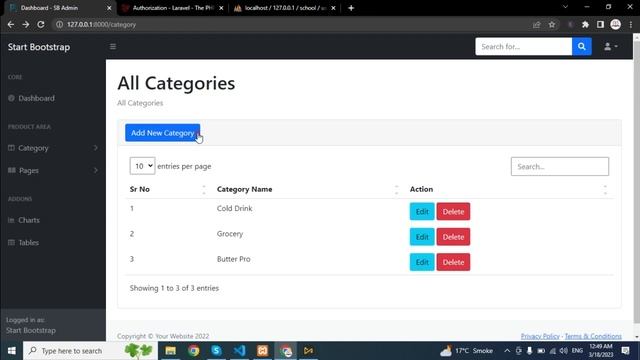Image resolution: width=640 pixels, height=360 pixels.
Task: Share this page icon
Action: (536, 24)
